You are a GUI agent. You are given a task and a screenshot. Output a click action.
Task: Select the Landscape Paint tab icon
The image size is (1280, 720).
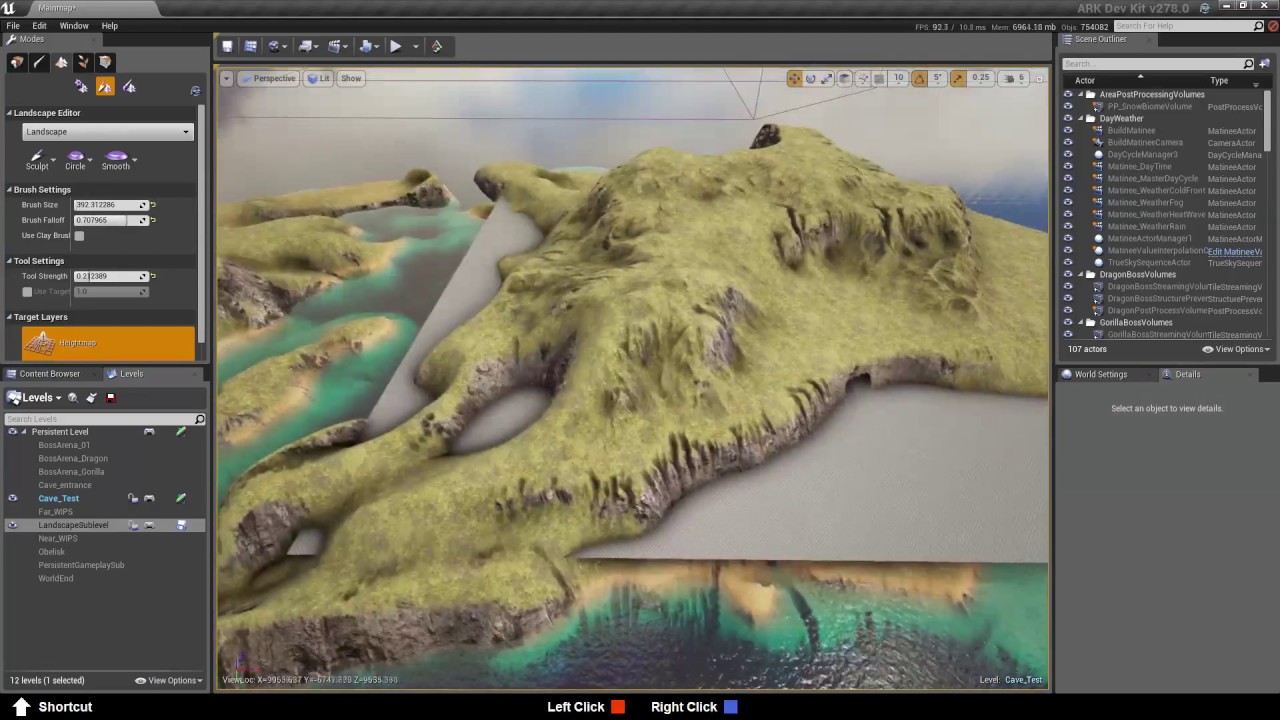point(129,87)
